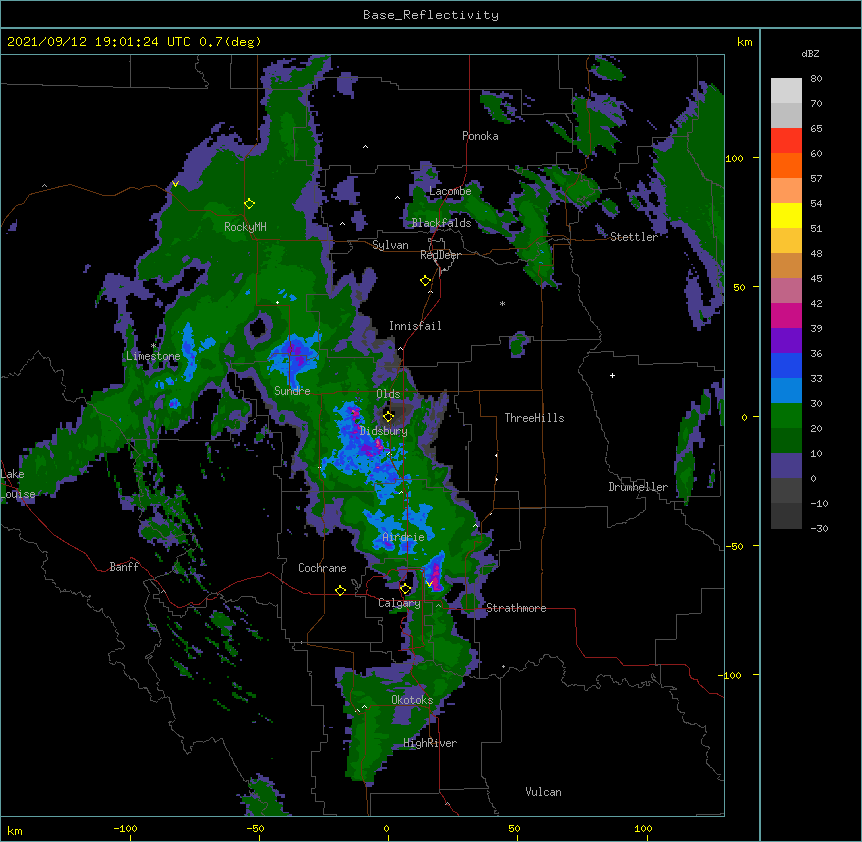The height and width of the screenshot is (842, 862).
Task: Select the Stettler label
Action: (634, 237)
